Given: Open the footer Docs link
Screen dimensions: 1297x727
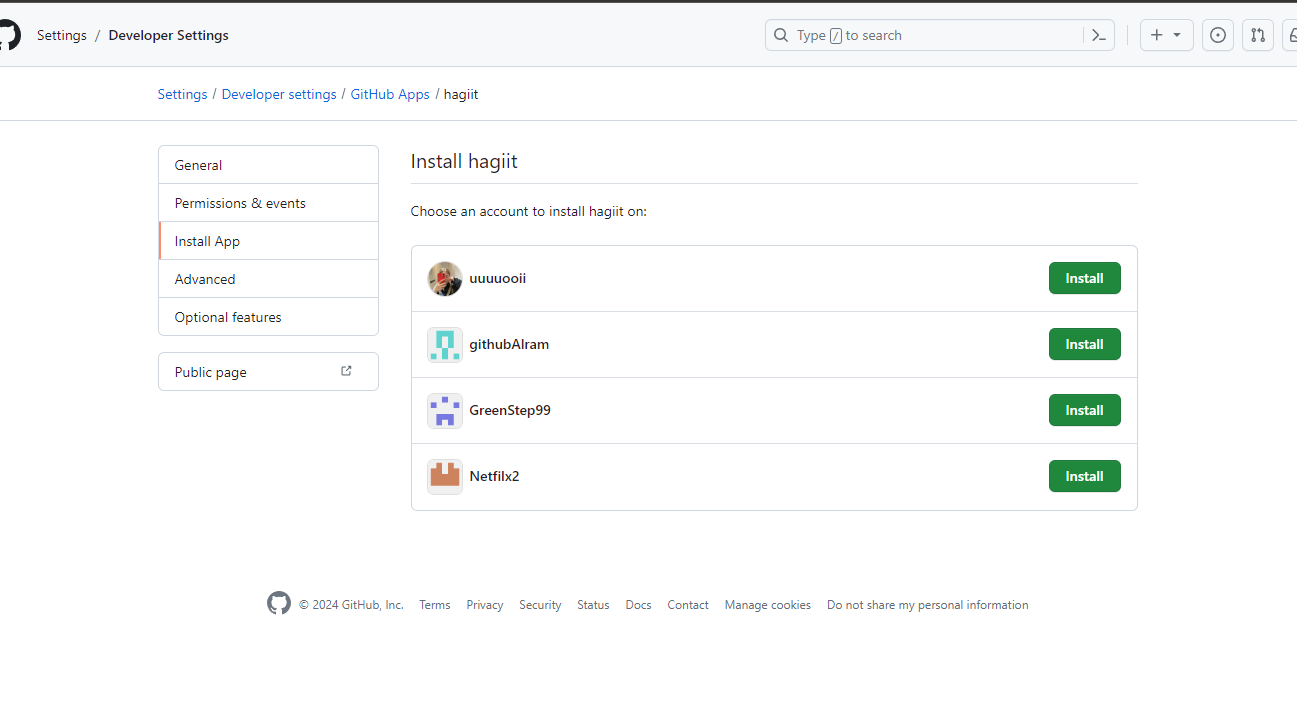Looking at the screenshot, I should coord(638,605).
